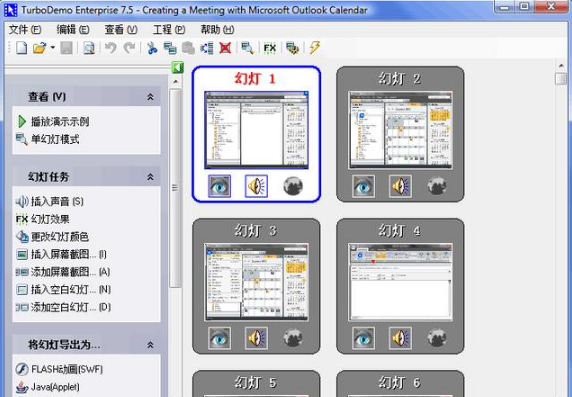
Task: Collapse the 幻灯任务 panel section
Action: [150, 177]
